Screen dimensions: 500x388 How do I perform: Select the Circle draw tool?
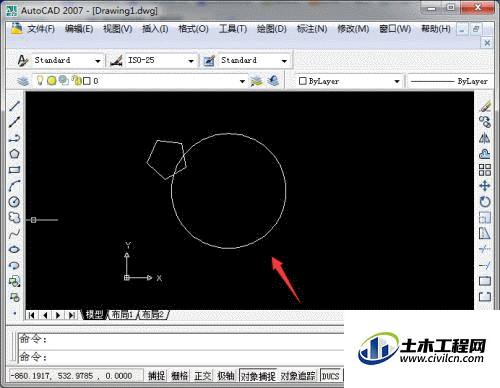coord(14,202)
